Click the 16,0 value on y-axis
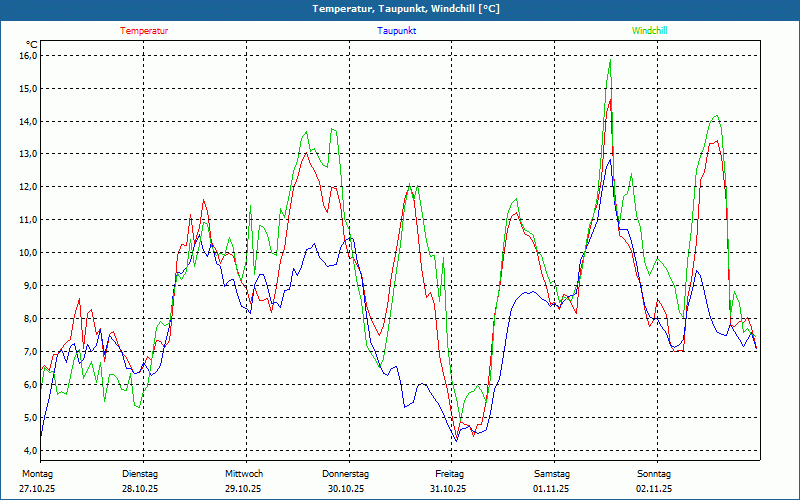The width and height of the screenshot is (800, 500). click(27, 56)
